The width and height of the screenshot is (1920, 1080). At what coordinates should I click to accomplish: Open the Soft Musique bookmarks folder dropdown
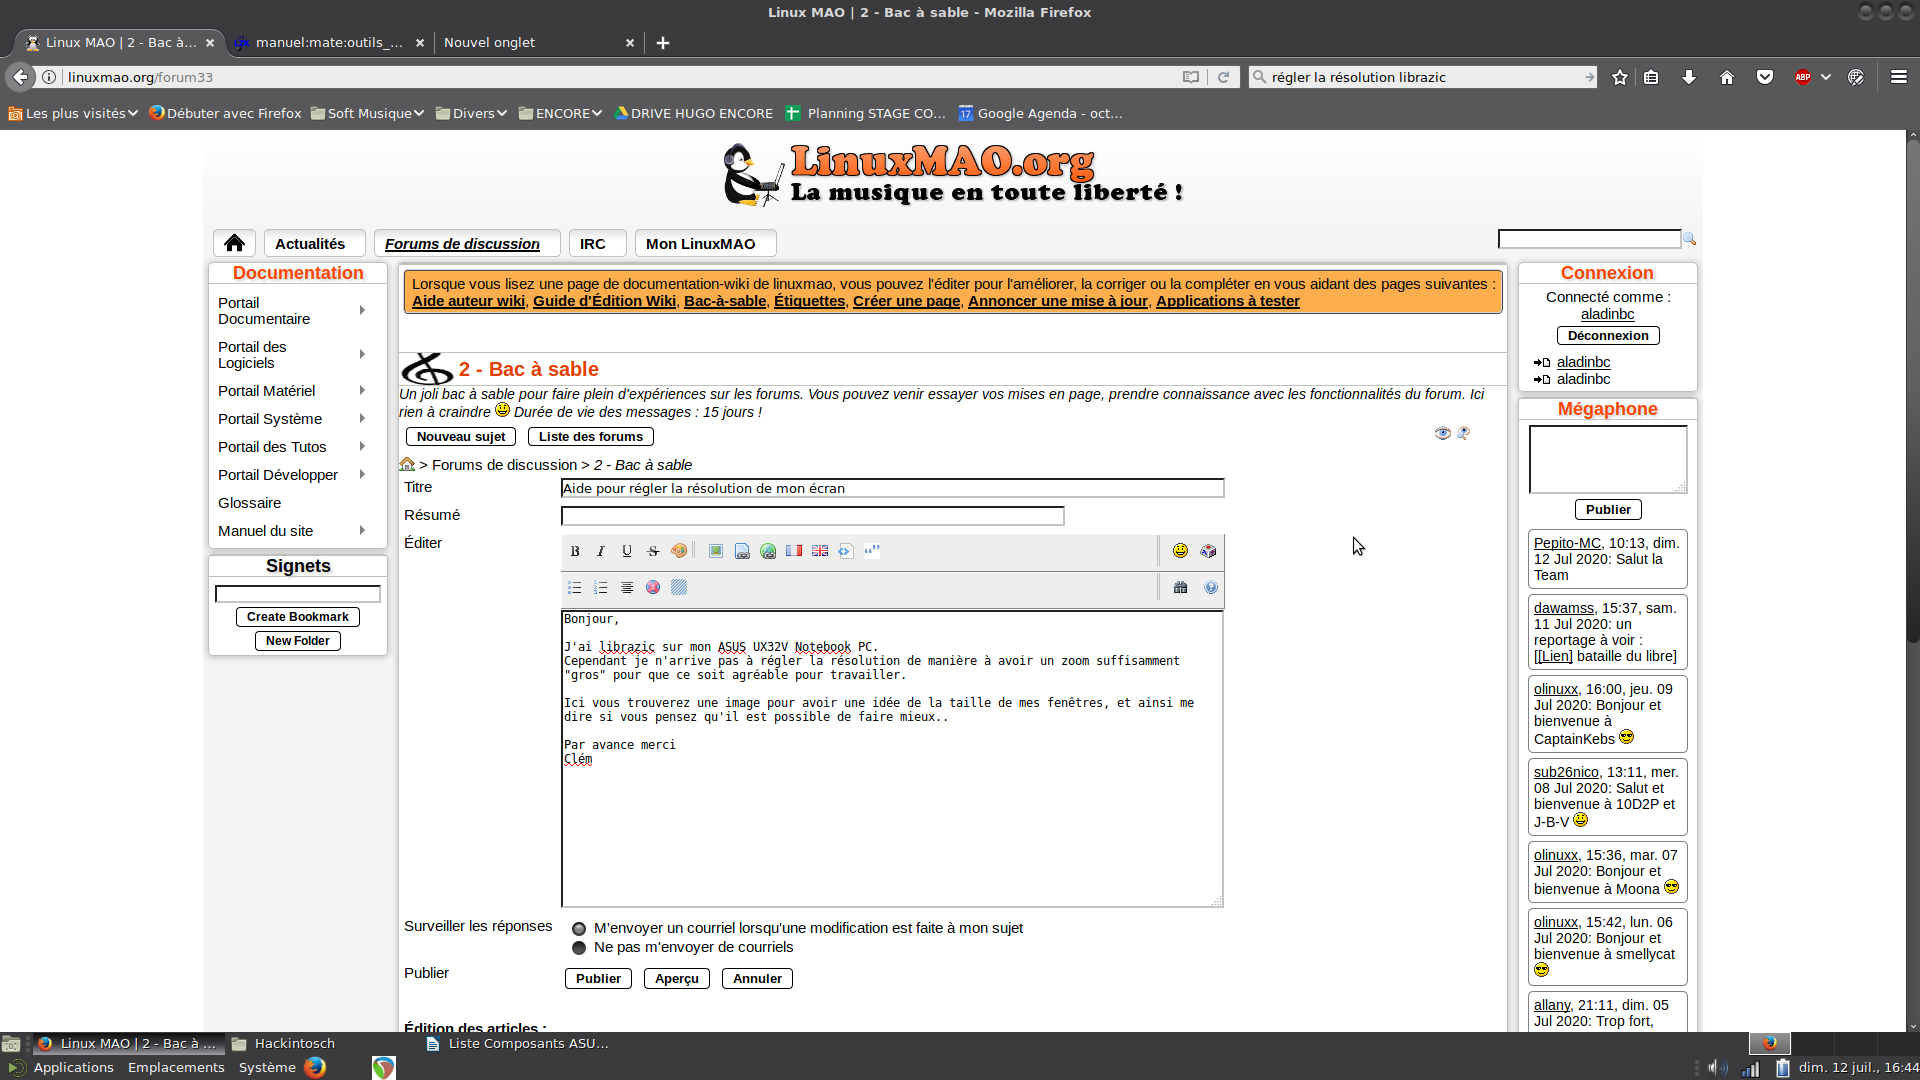pos(368,113)
